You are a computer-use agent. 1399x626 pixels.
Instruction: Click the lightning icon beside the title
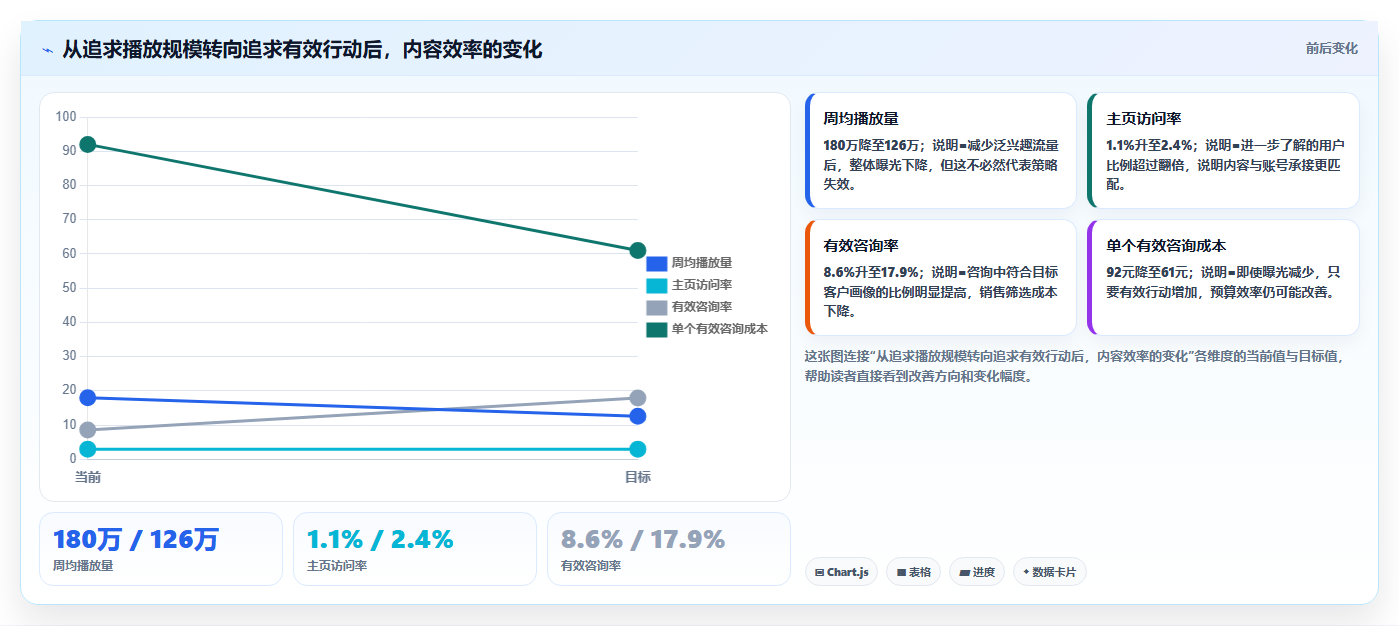tap(47, 50)
